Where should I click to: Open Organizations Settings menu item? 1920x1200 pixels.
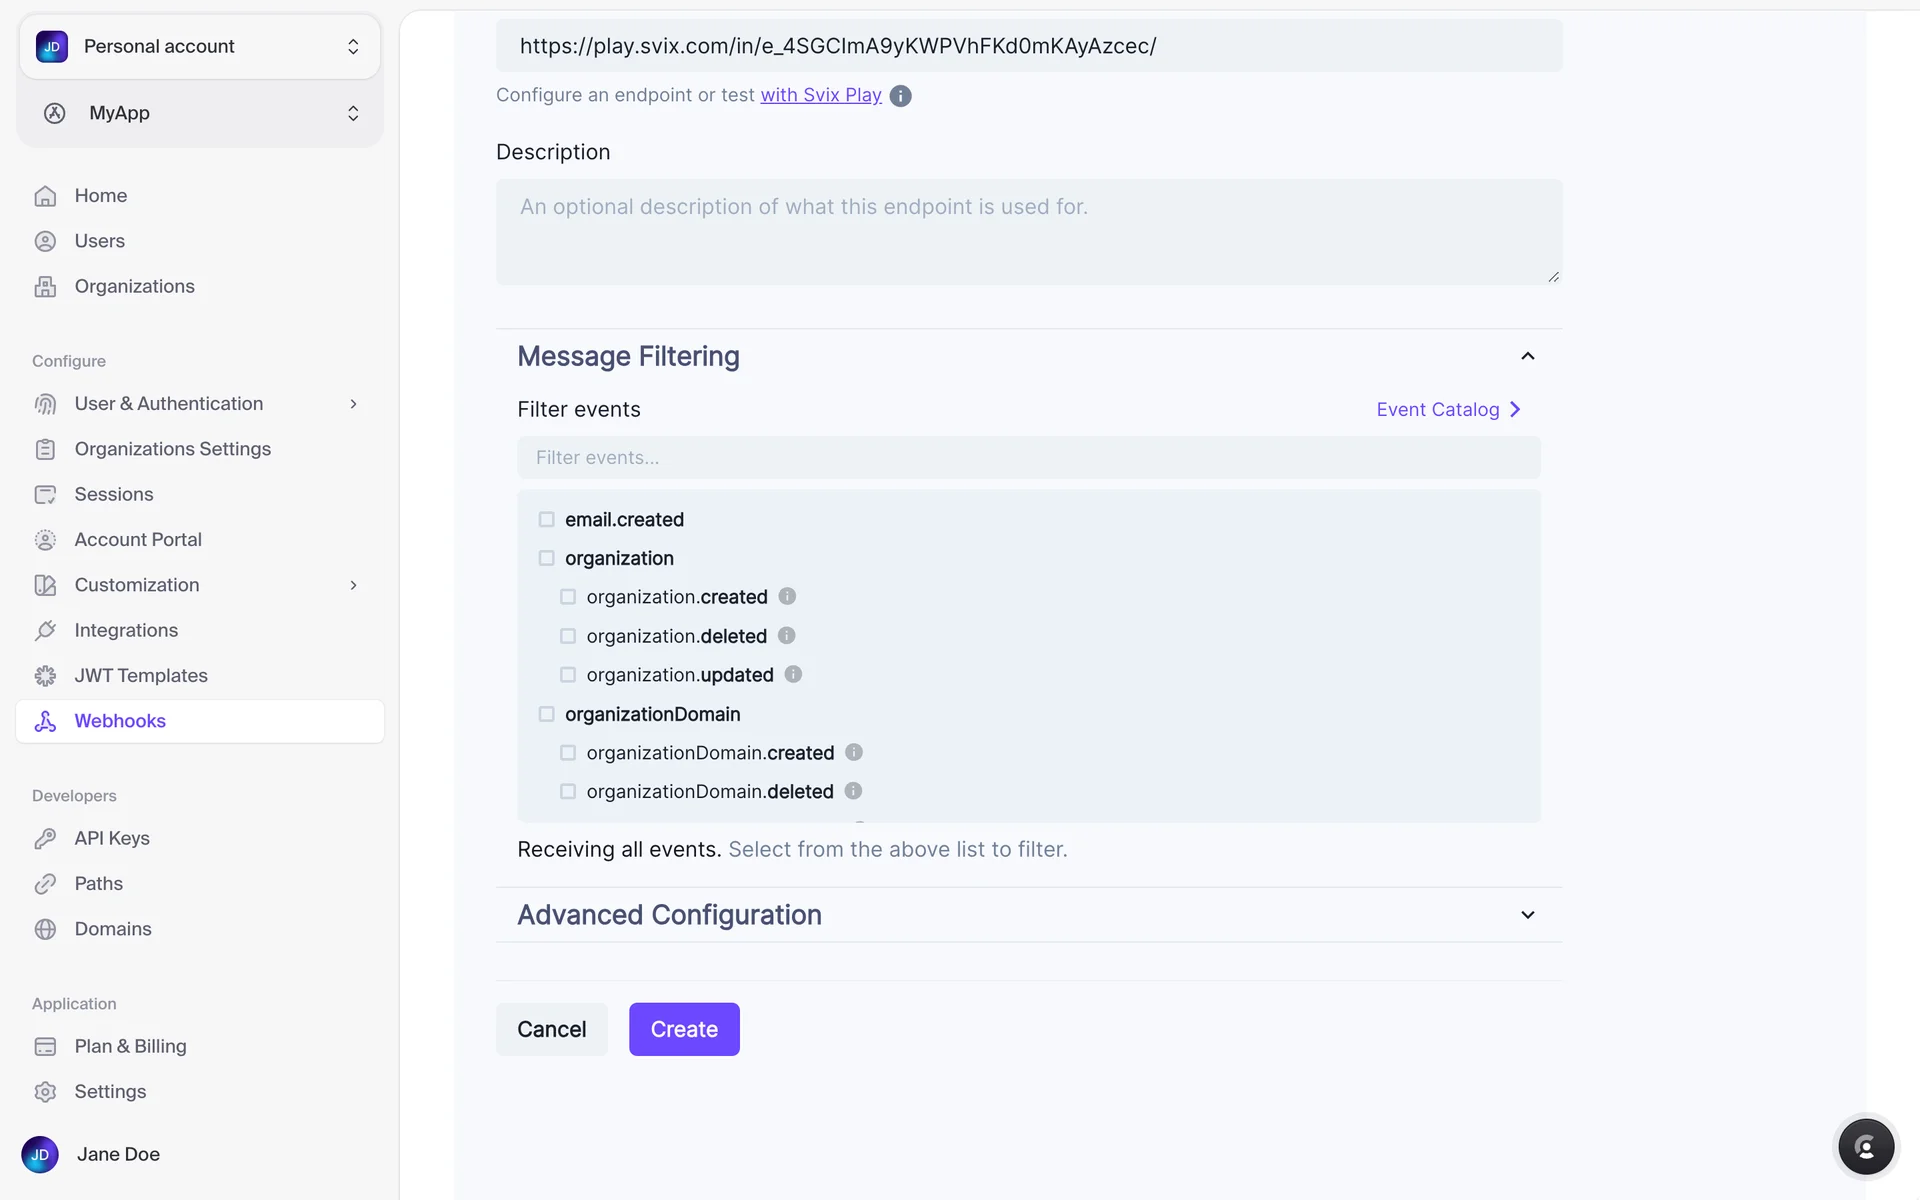point(172,449)
